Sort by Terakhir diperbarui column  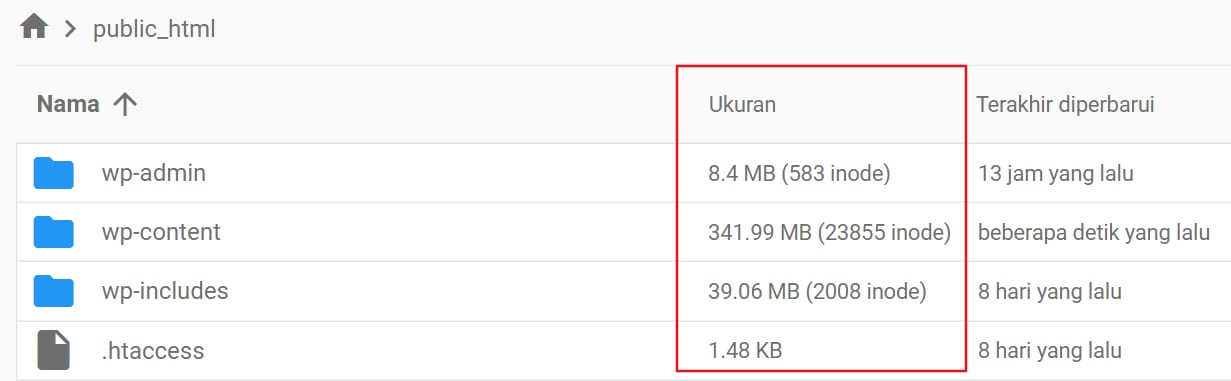(1066, 104)
